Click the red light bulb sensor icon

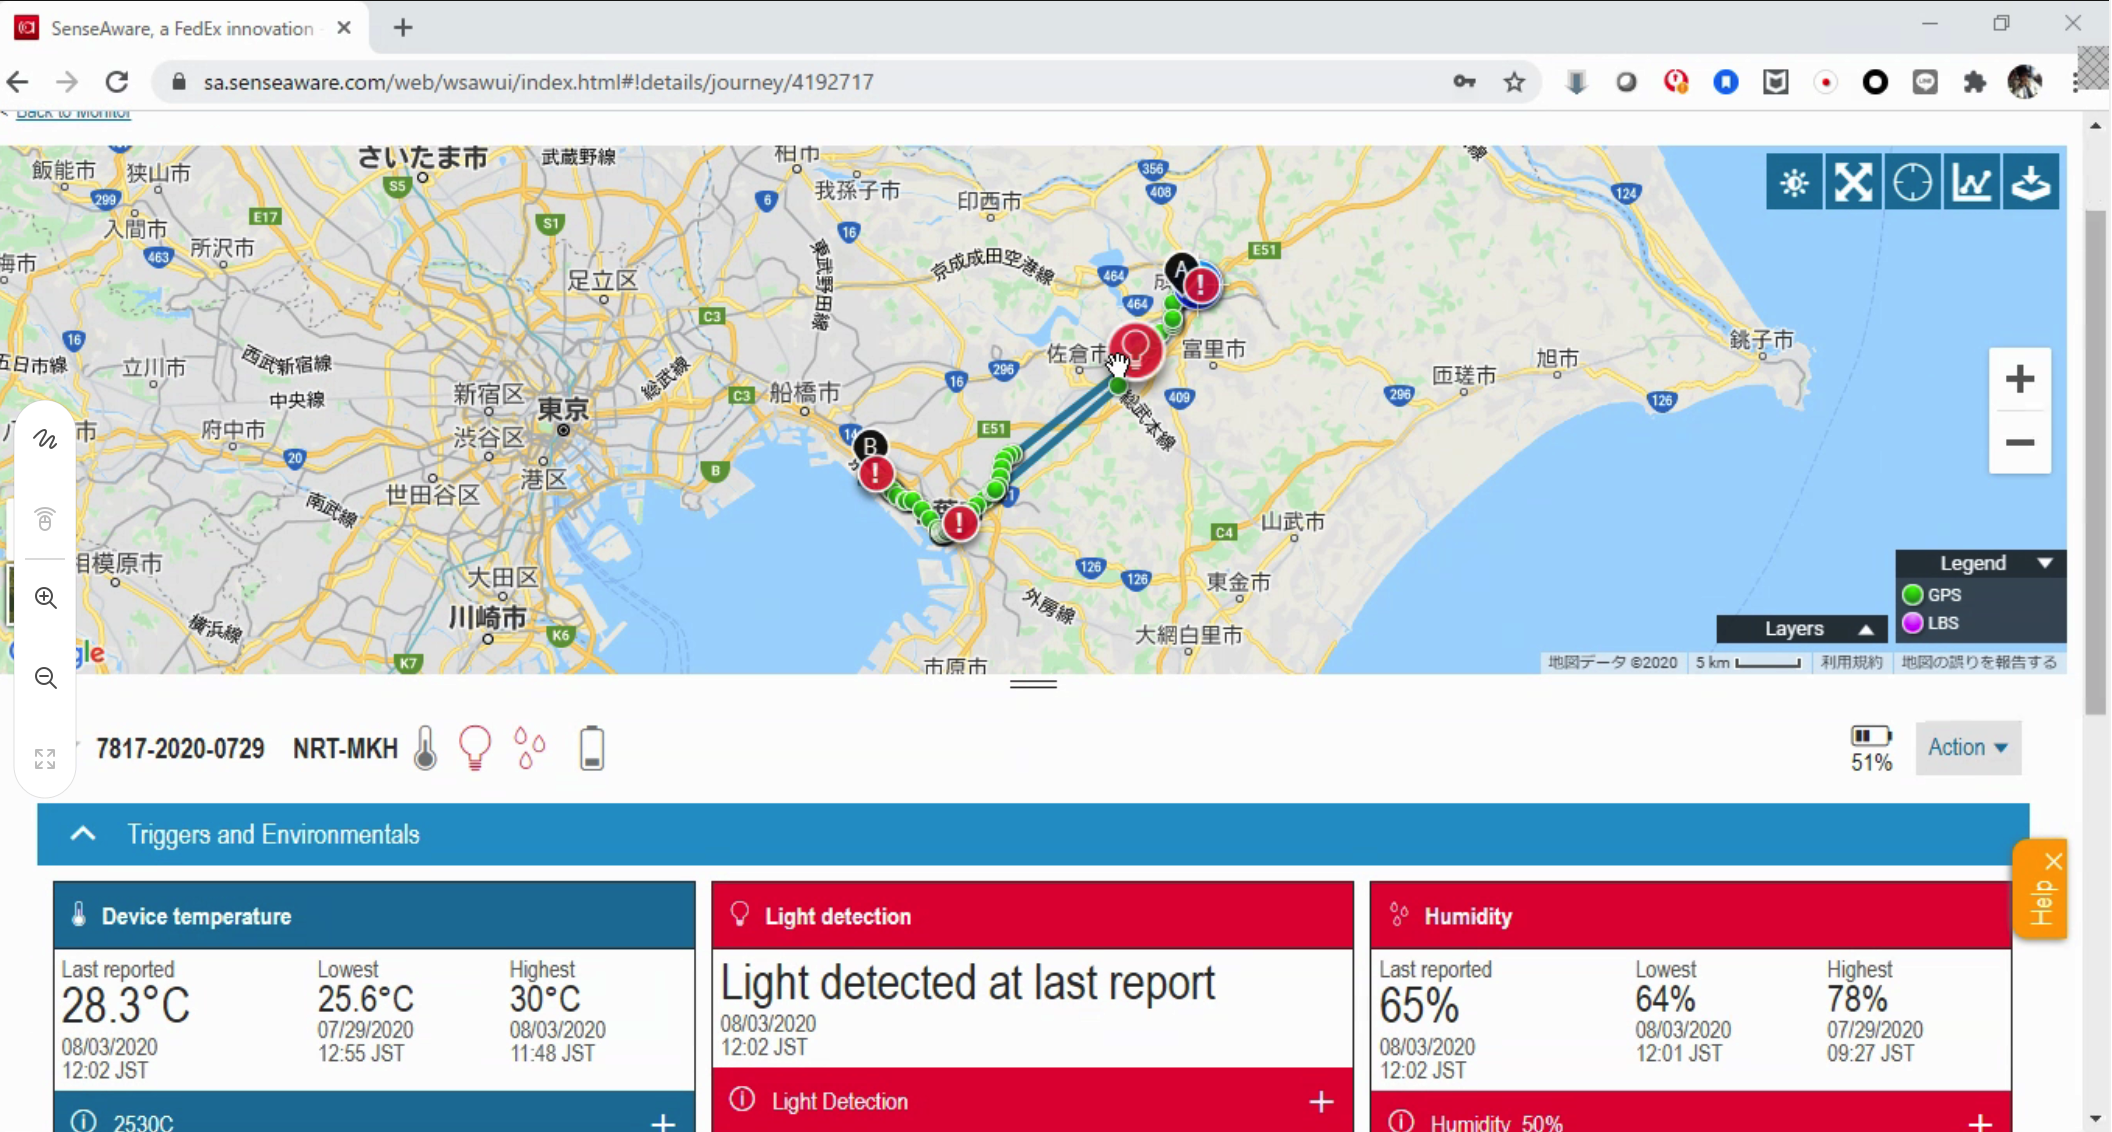pyautogui.click(x=475, y=748)
